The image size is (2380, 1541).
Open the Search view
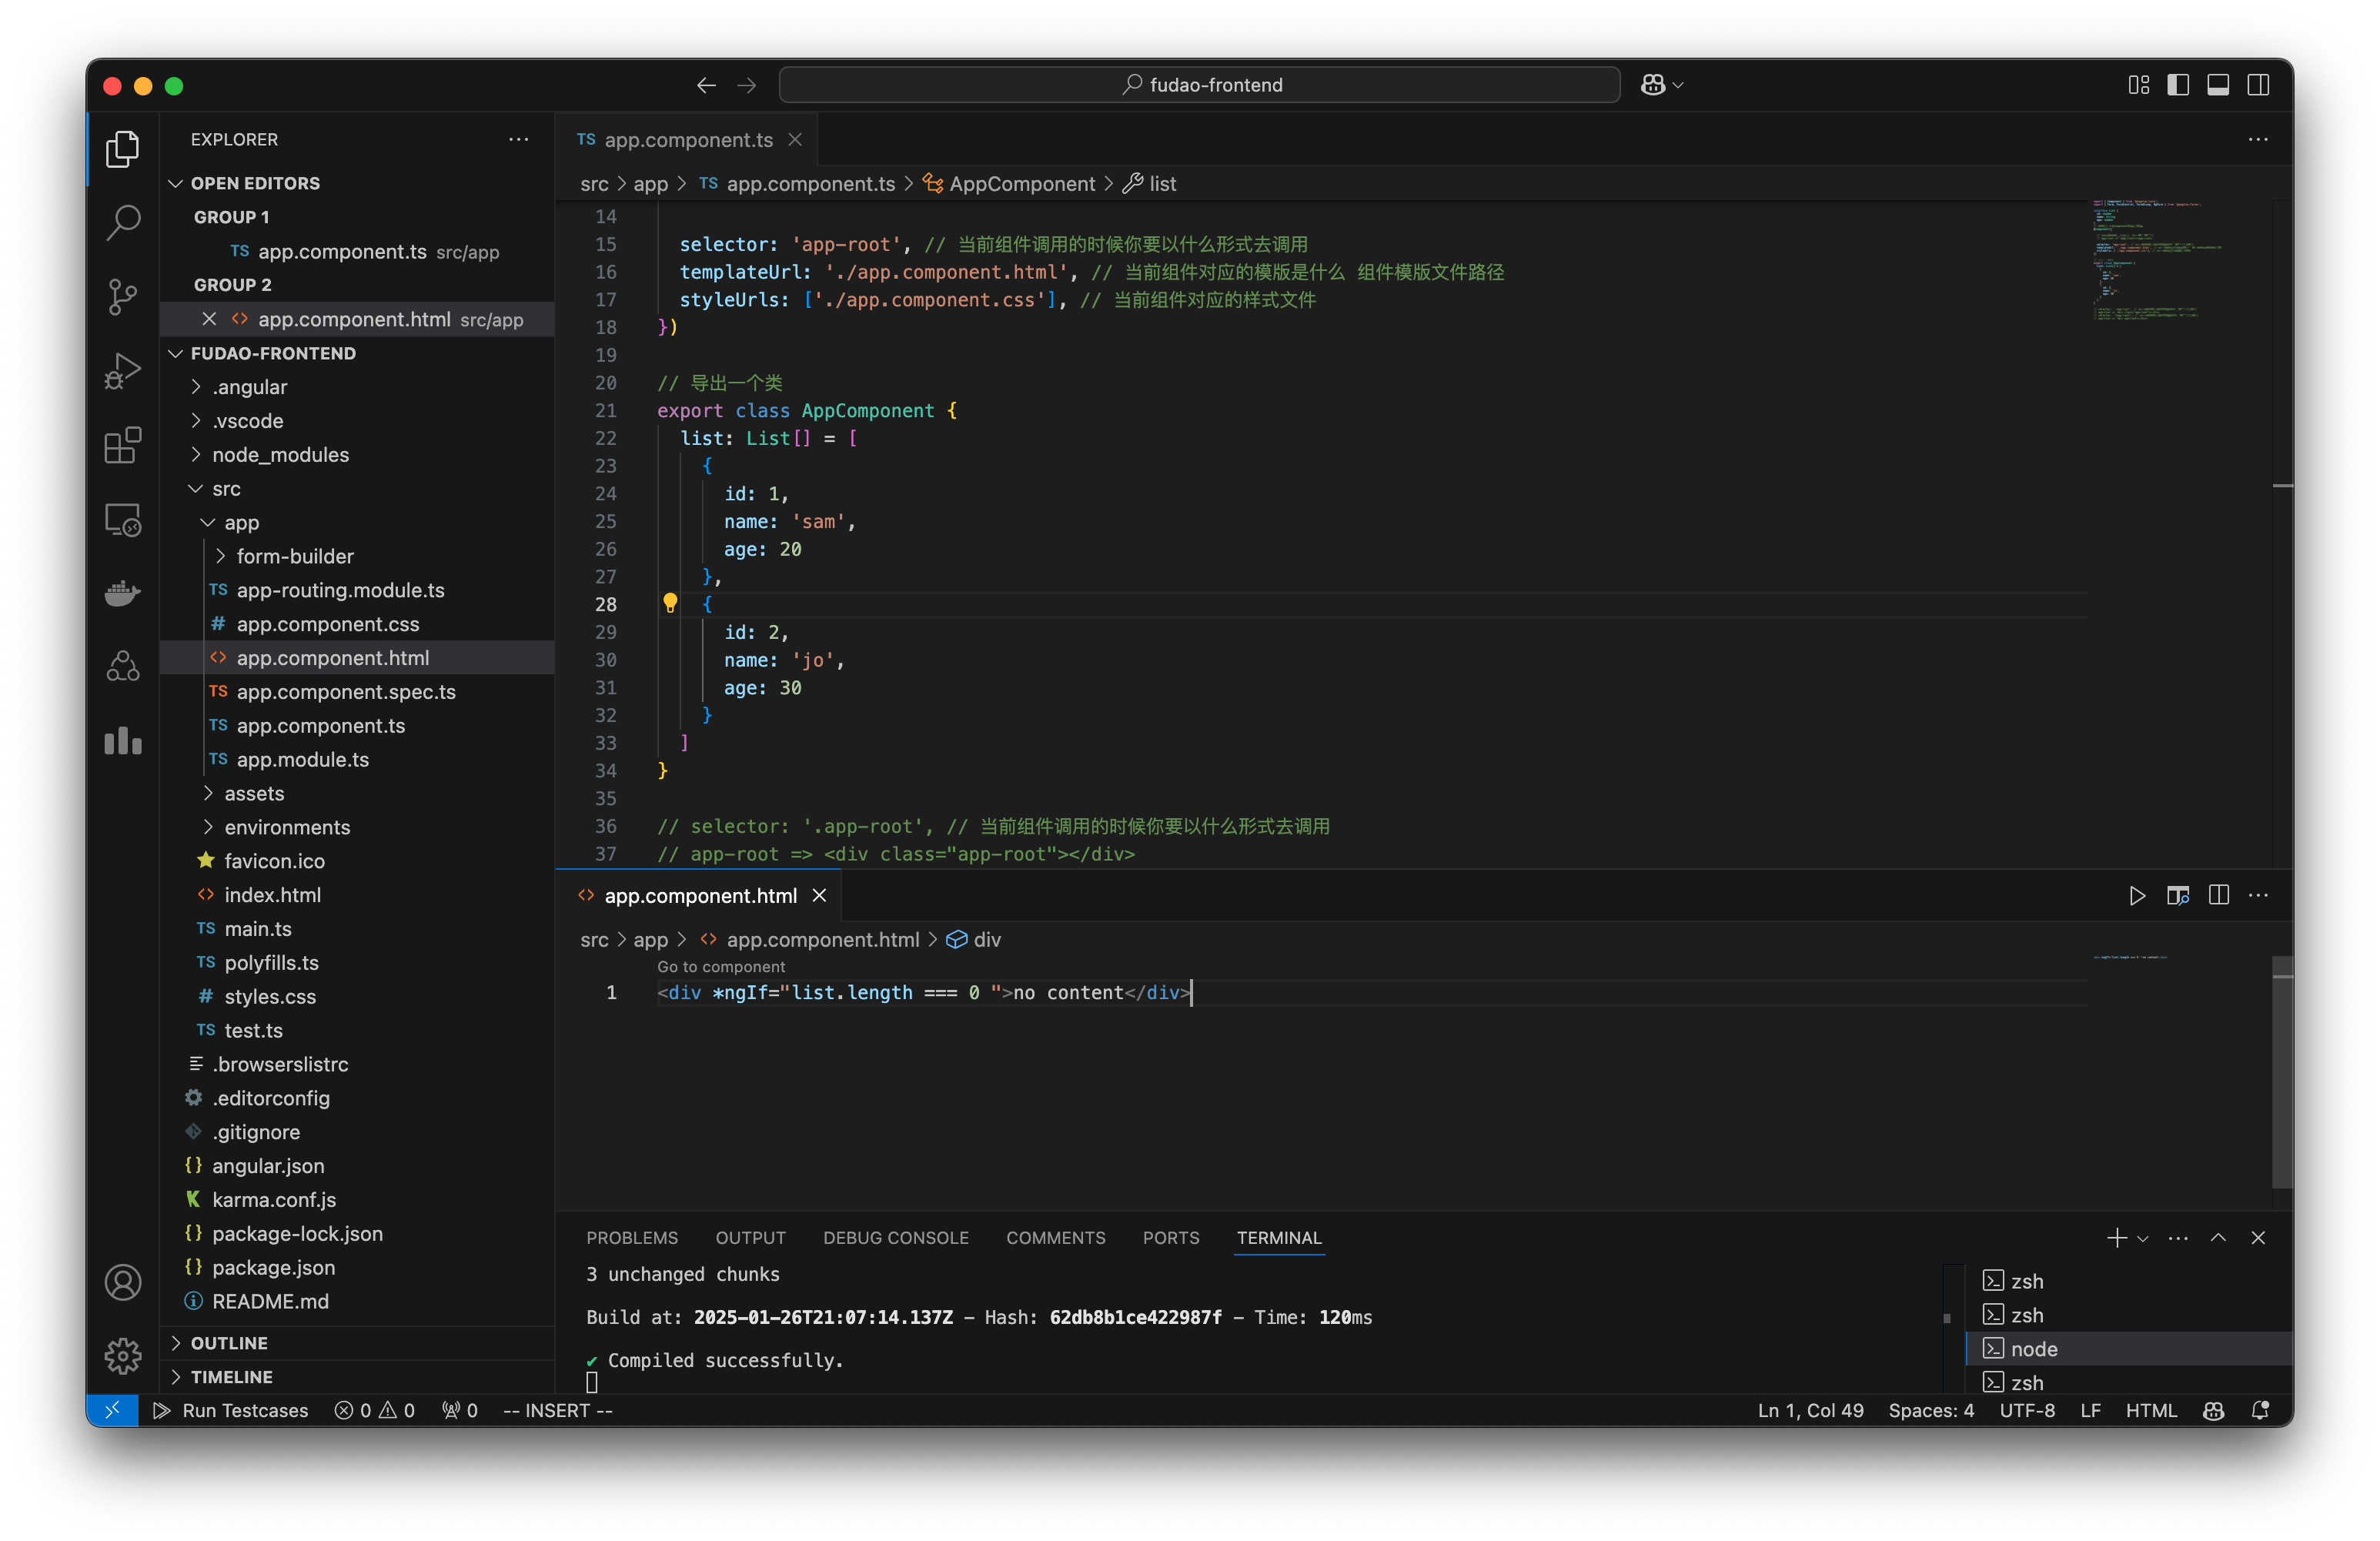(x=123, y=222)
